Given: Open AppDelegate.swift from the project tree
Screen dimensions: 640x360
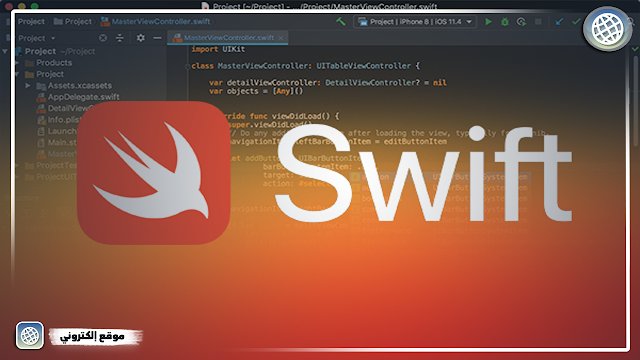Looking at the screenshot, I should click(x=78, y=97).
